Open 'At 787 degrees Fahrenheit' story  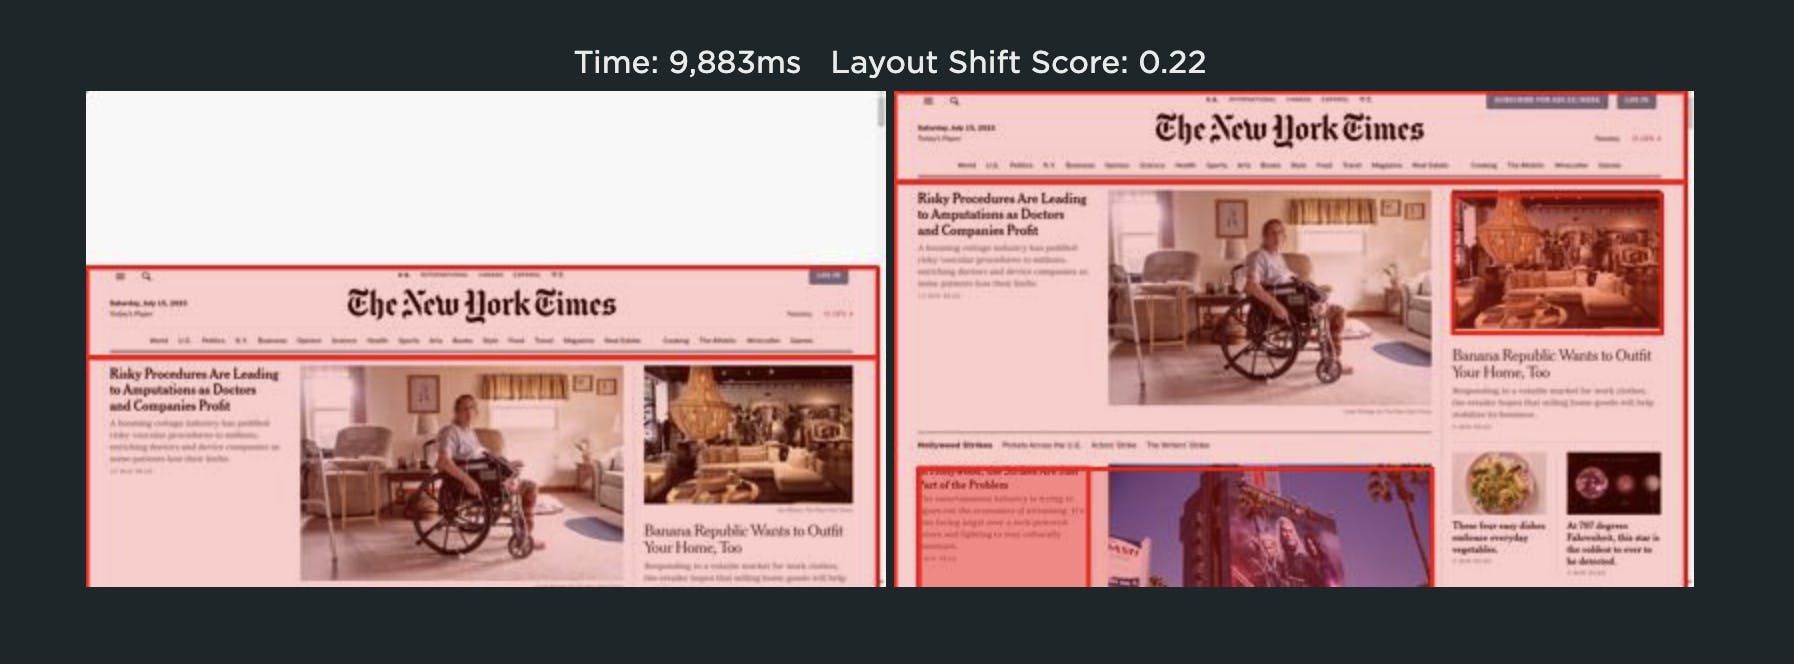pos(1612,543)
